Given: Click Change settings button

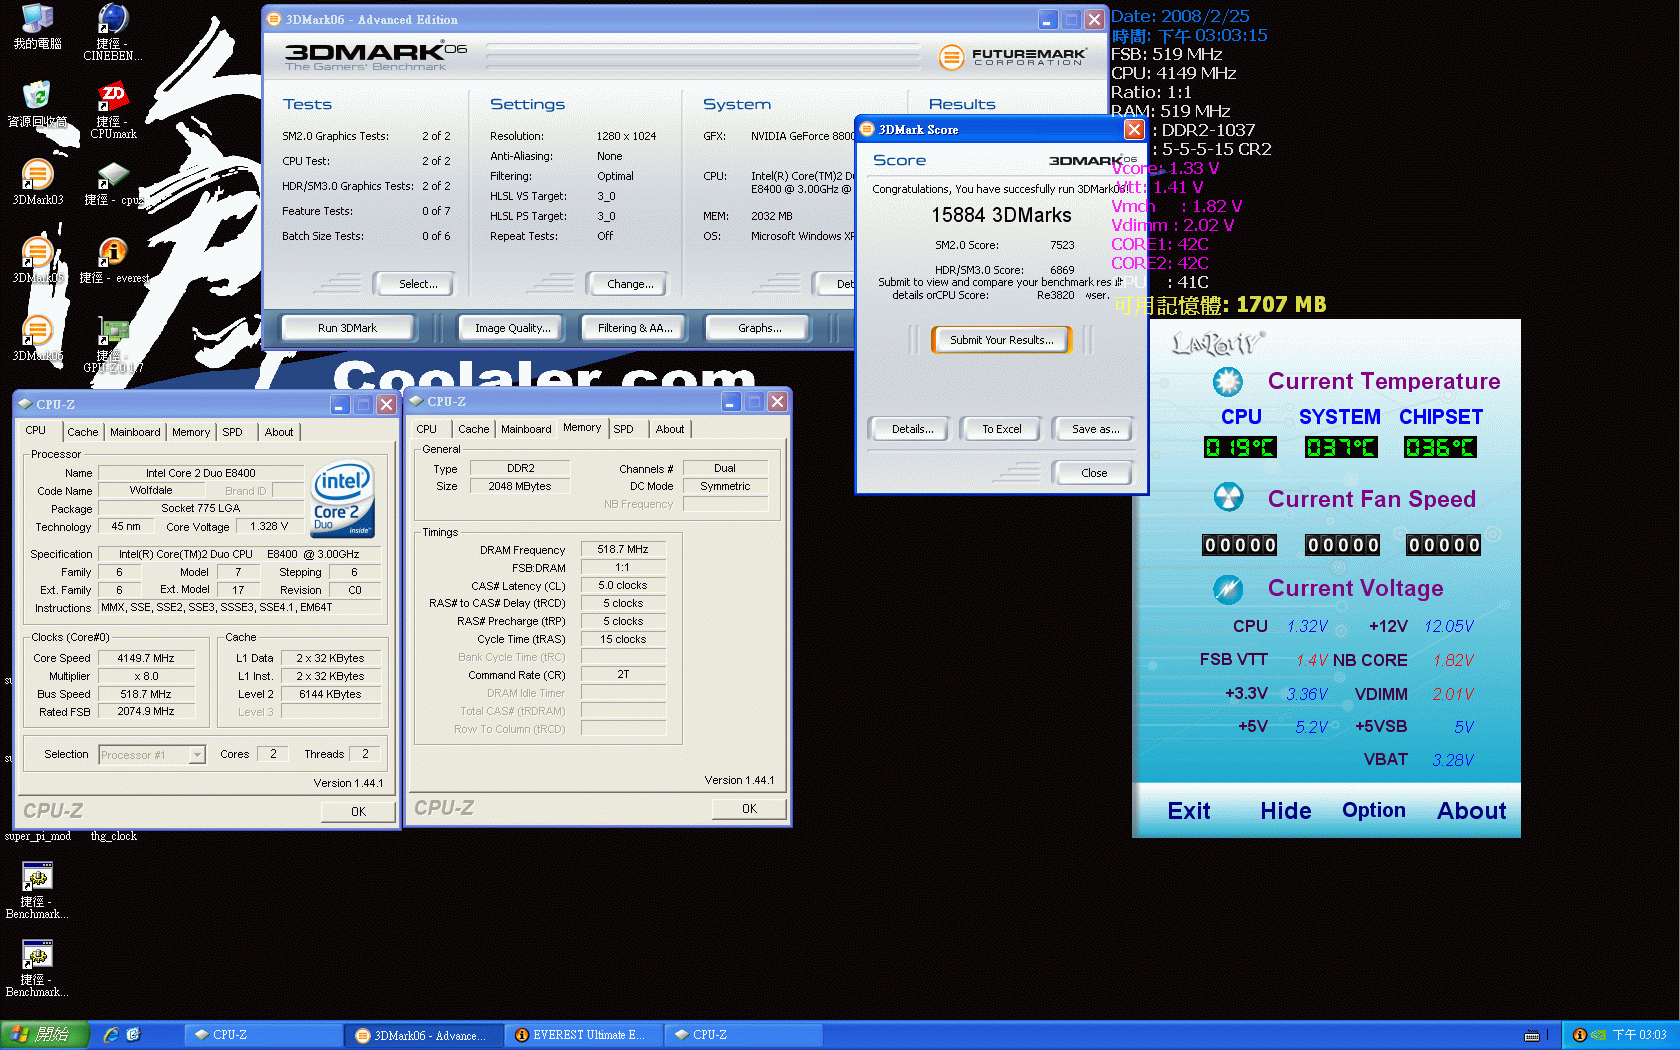Looking at the screenshot, I should point(630,284).
